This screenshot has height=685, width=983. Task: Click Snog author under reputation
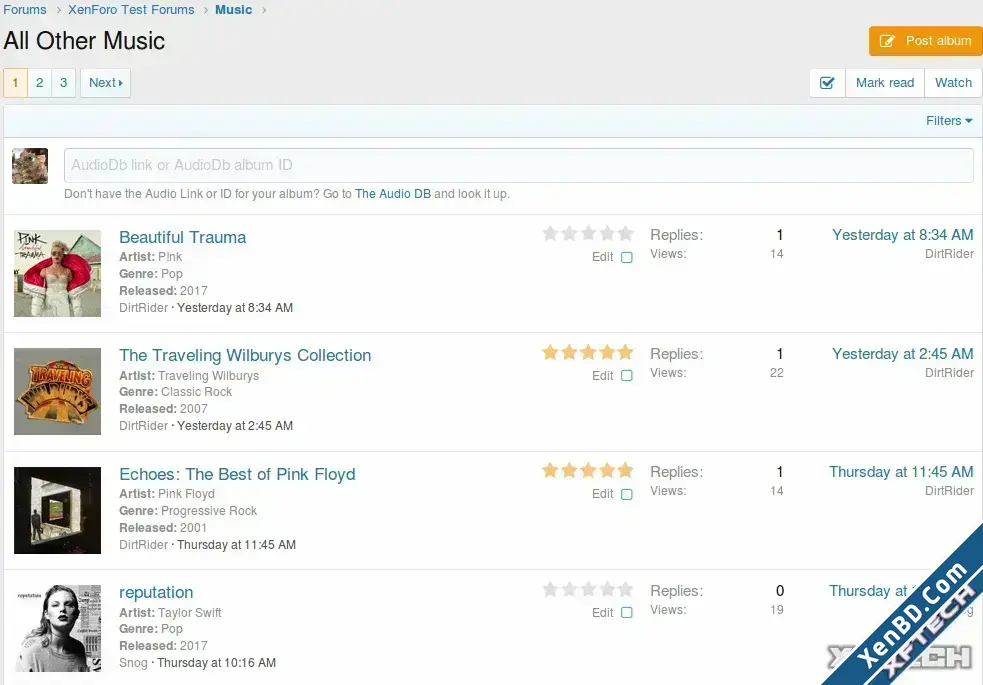[x=133, y=662]
